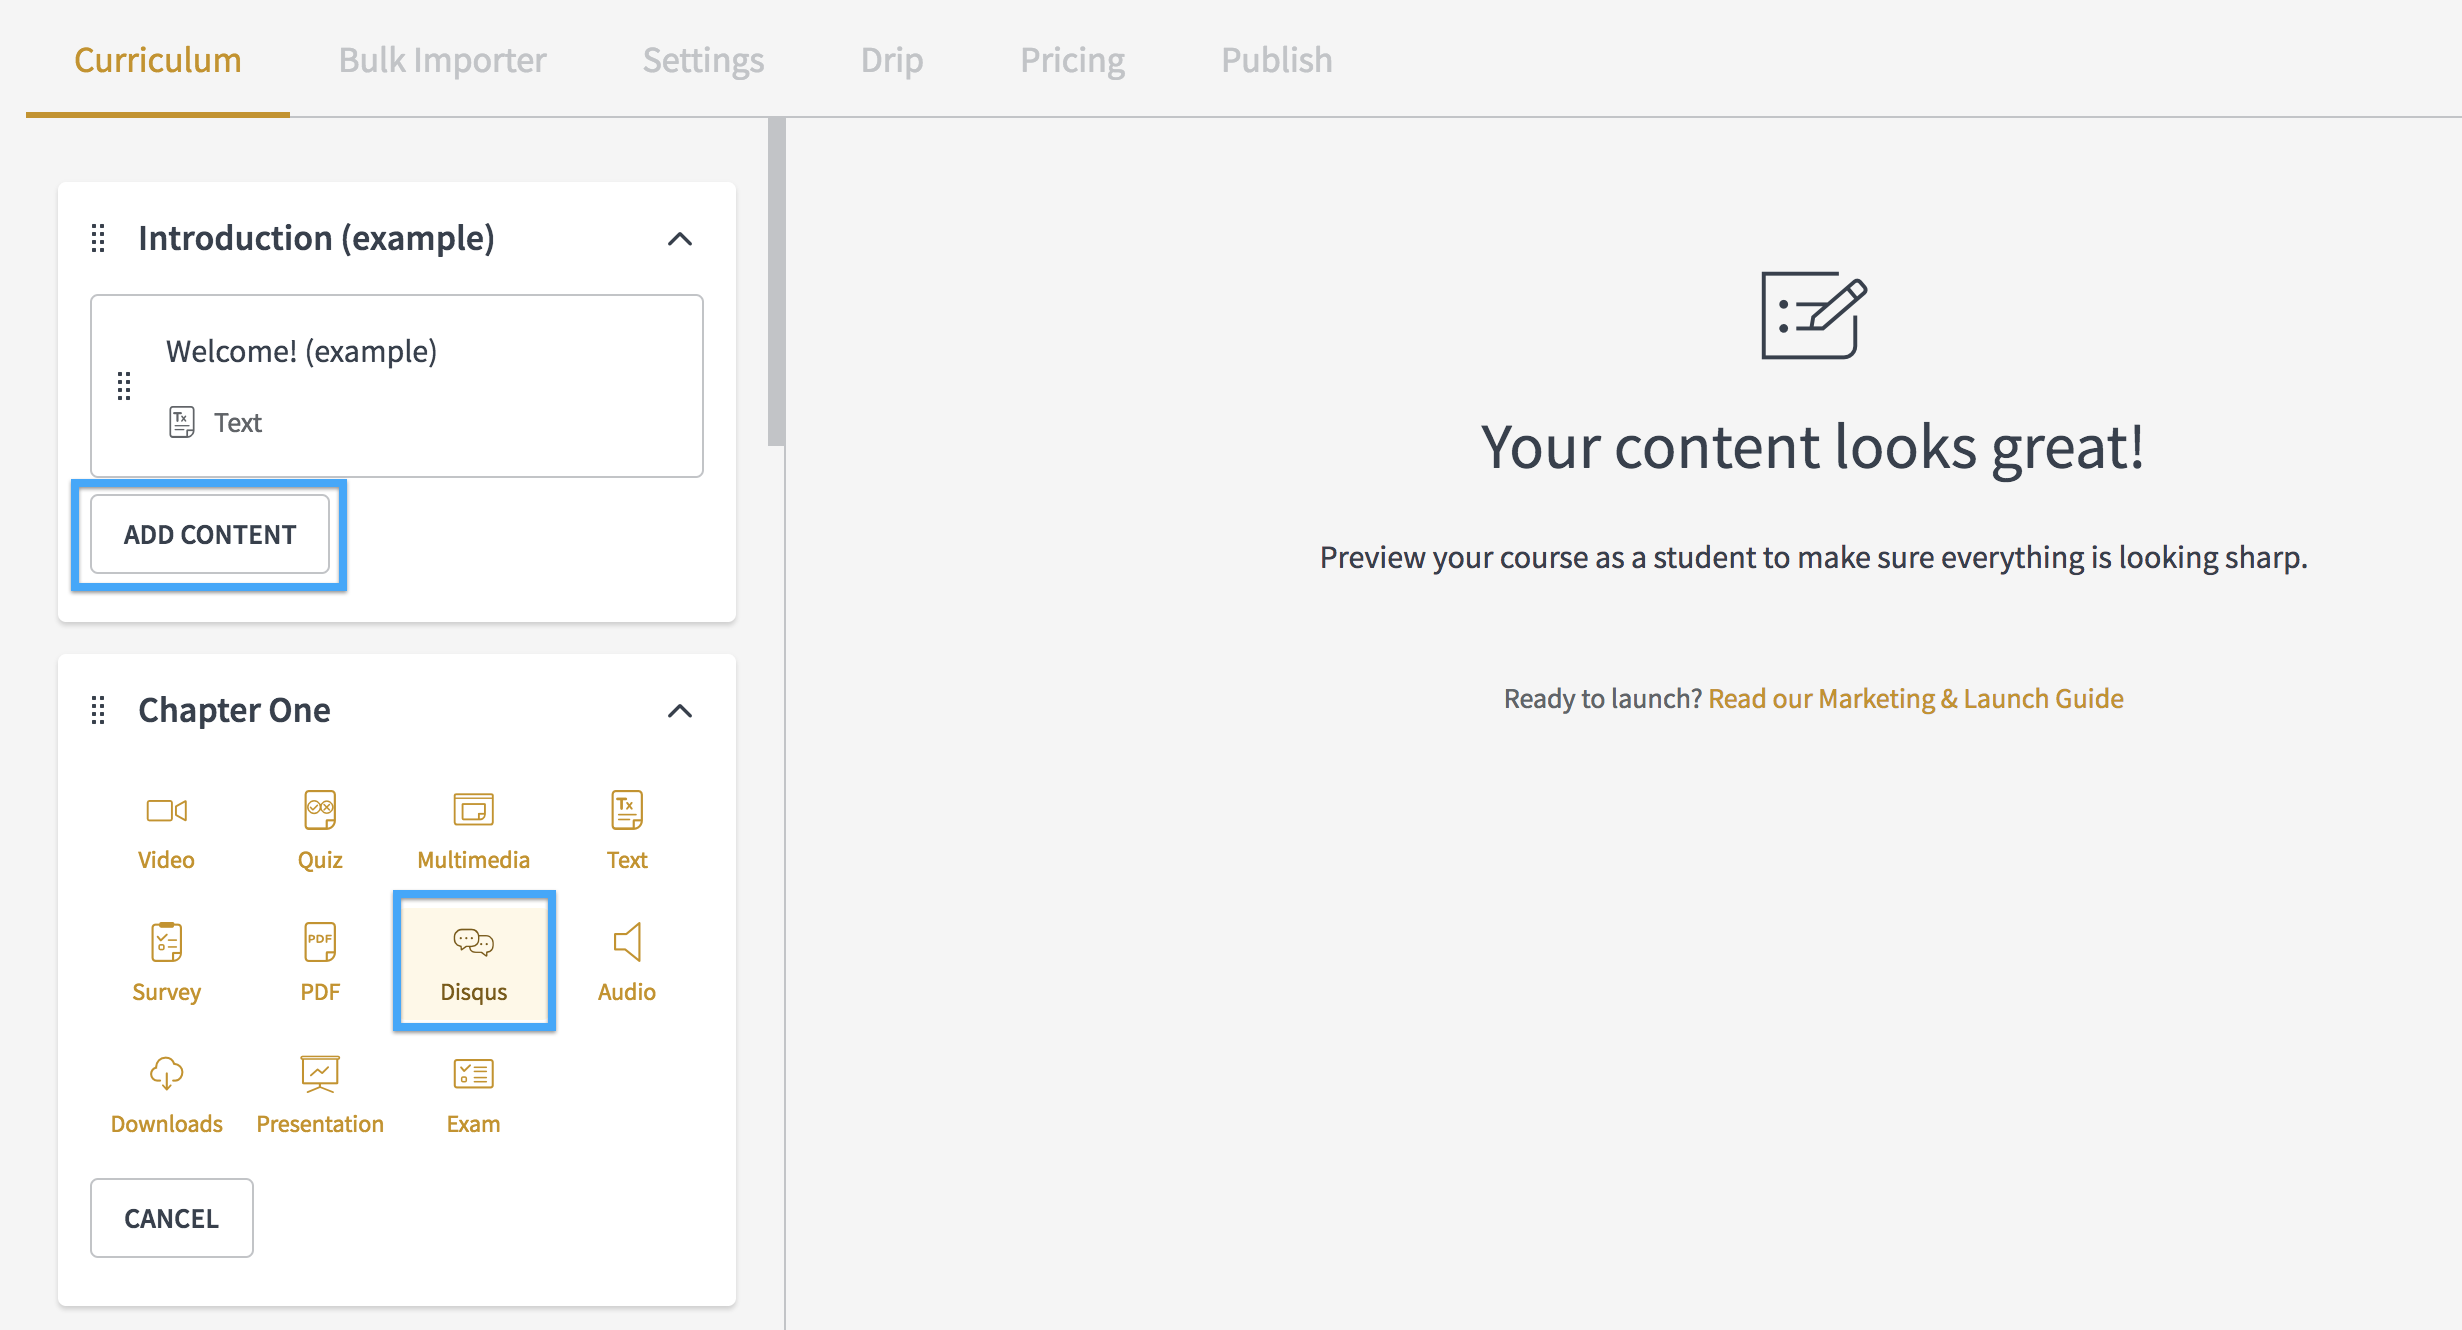Click the content edit illustration icon
2462x1330 pixels.
pyautogui.click(x=1813, y=315)
